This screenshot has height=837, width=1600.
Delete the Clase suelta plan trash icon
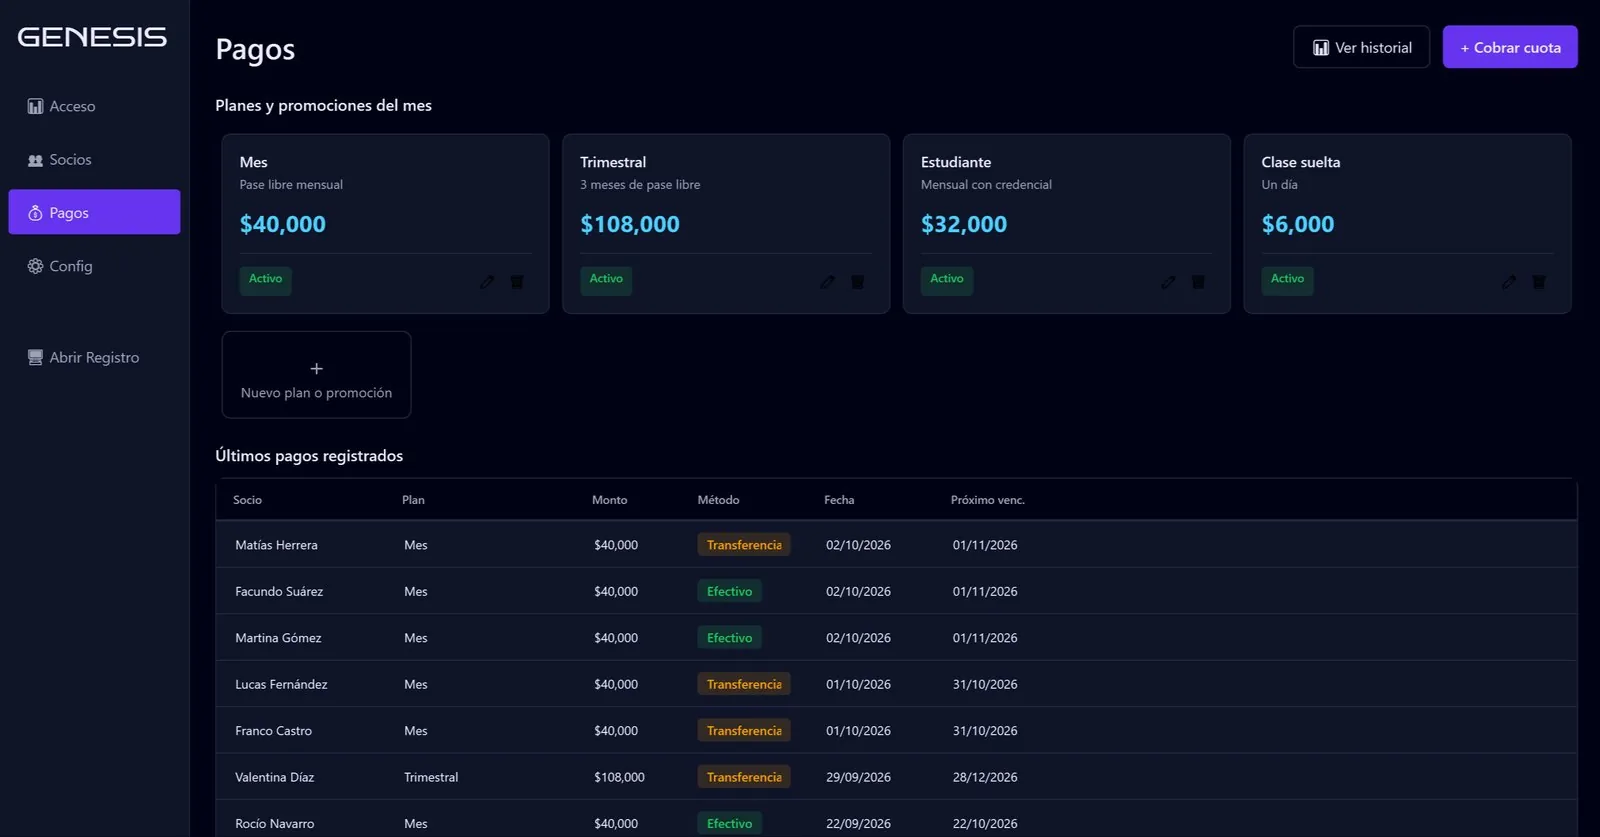(1539, 282)
